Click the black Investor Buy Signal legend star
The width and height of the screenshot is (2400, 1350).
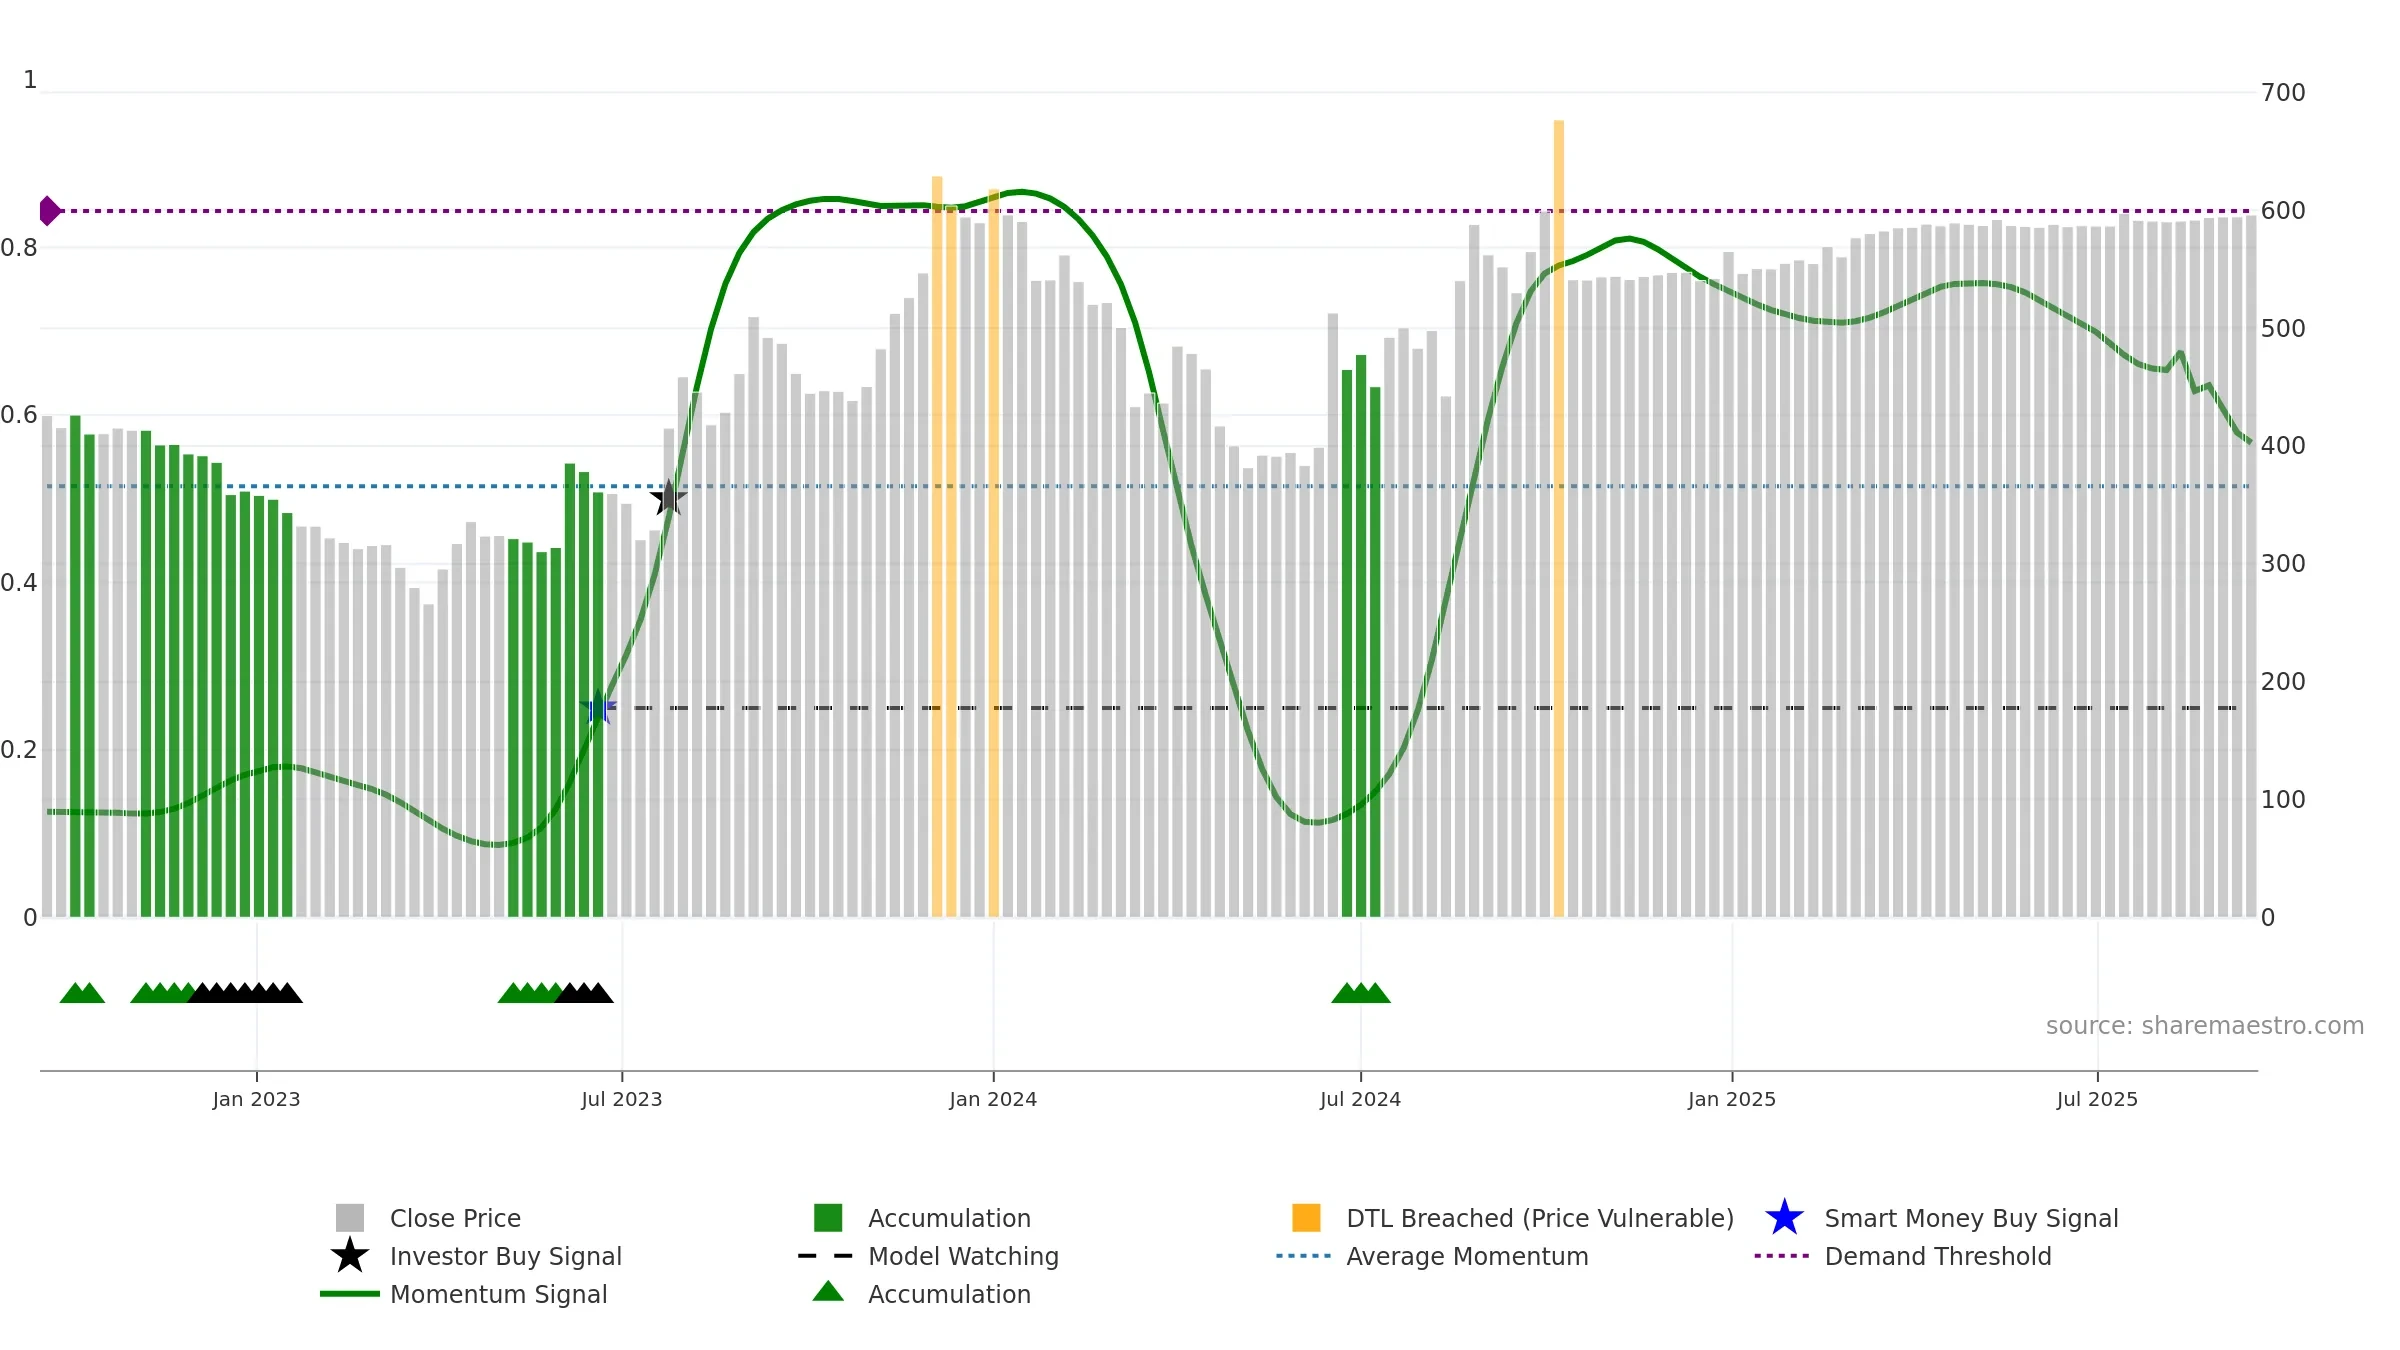350,1256
